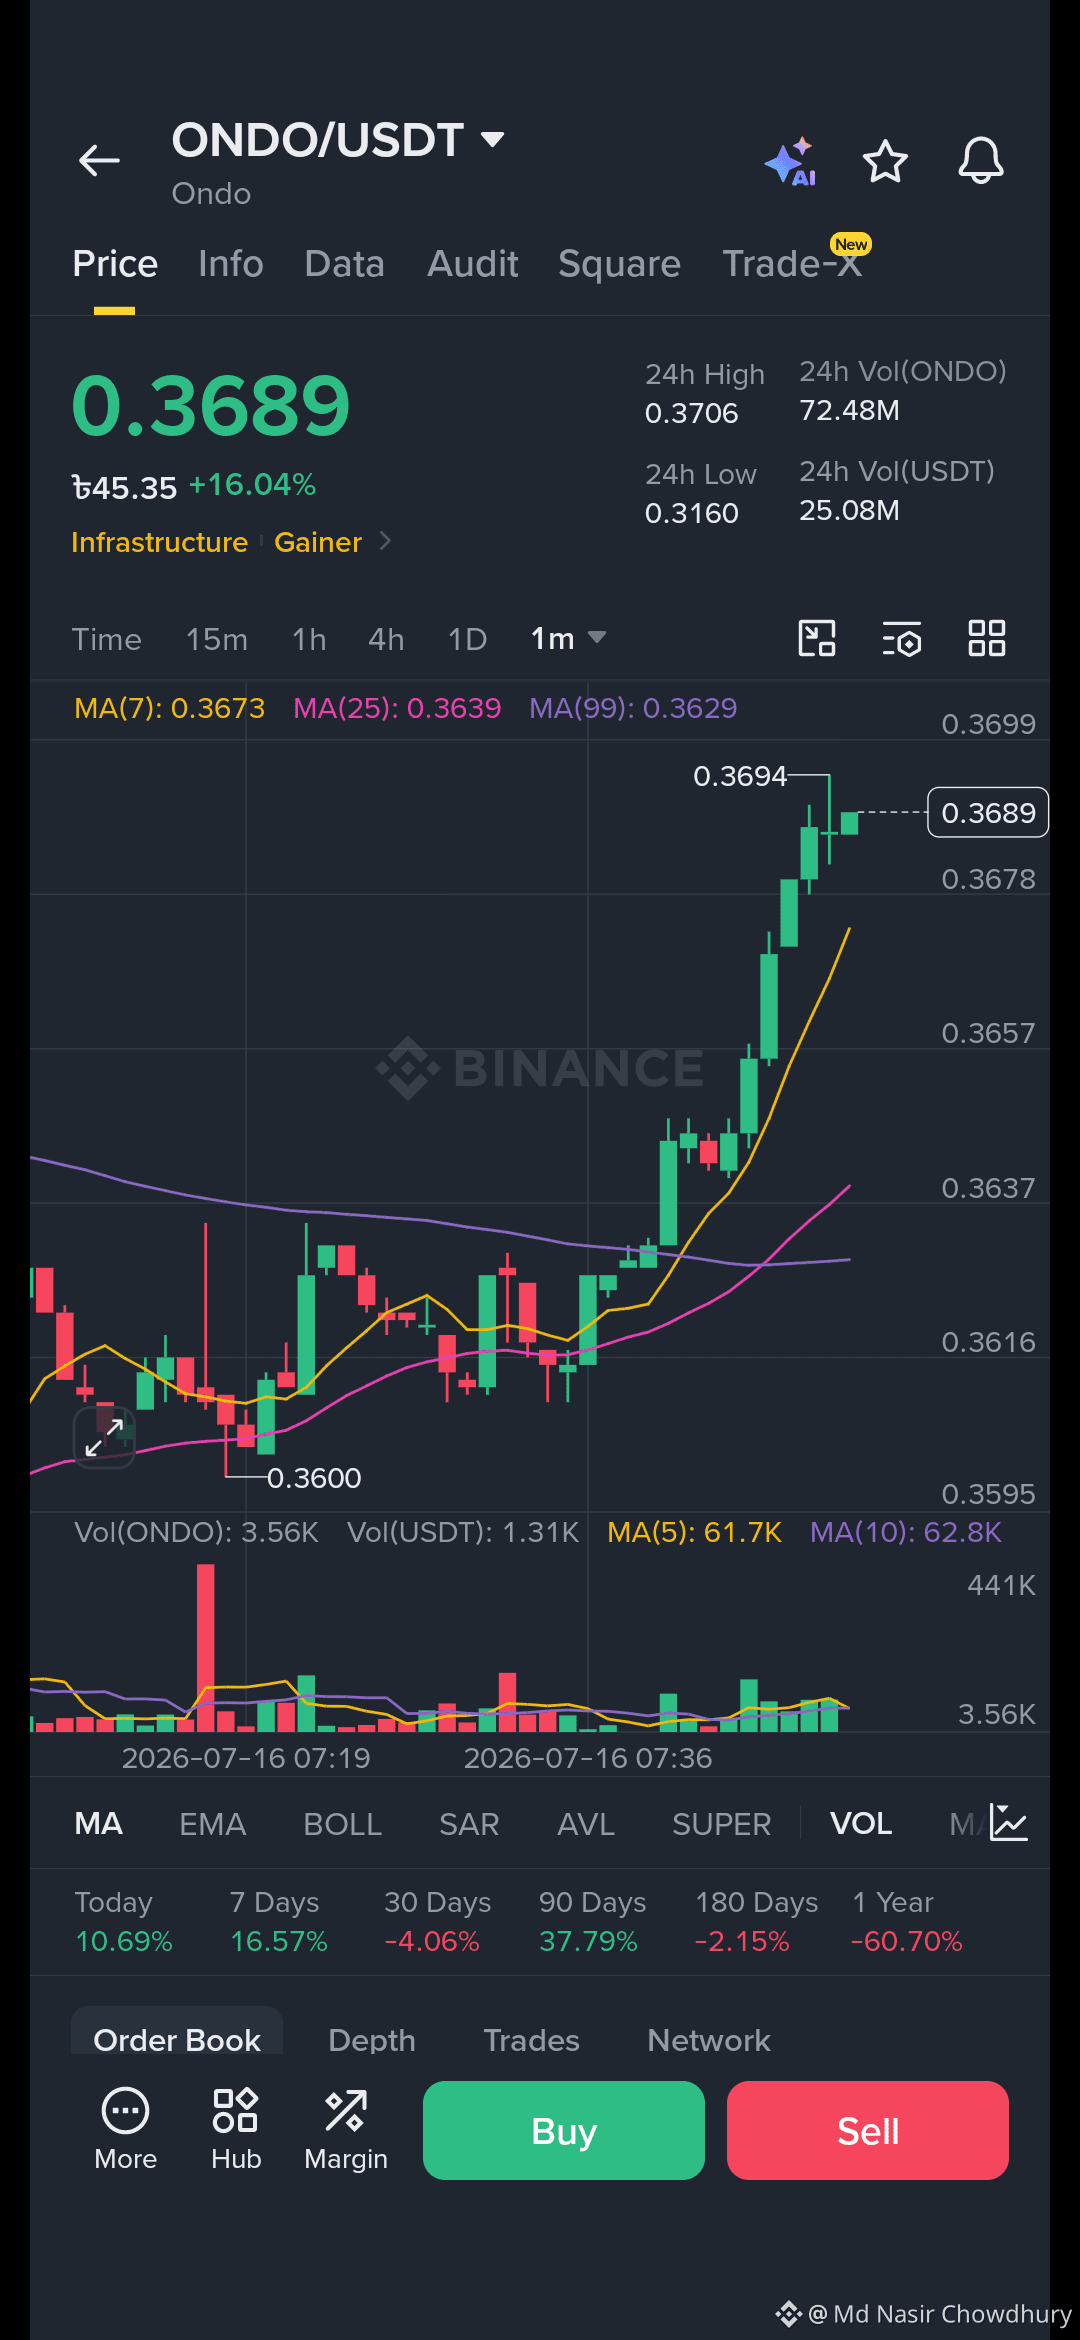Toggle the MA indicator
The height and width of the screenshot is (2340, 1080).
tap(99, 1824)
